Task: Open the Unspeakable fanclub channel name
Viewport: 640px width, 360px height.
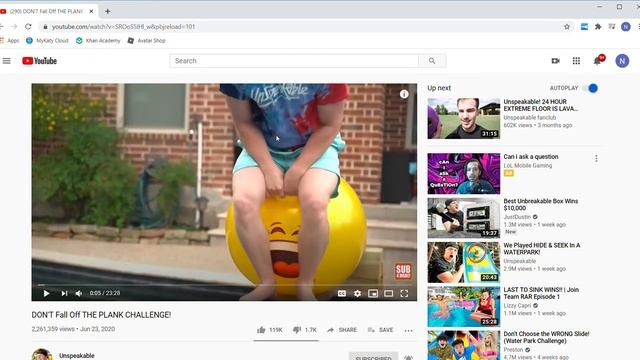Action: 530,118
